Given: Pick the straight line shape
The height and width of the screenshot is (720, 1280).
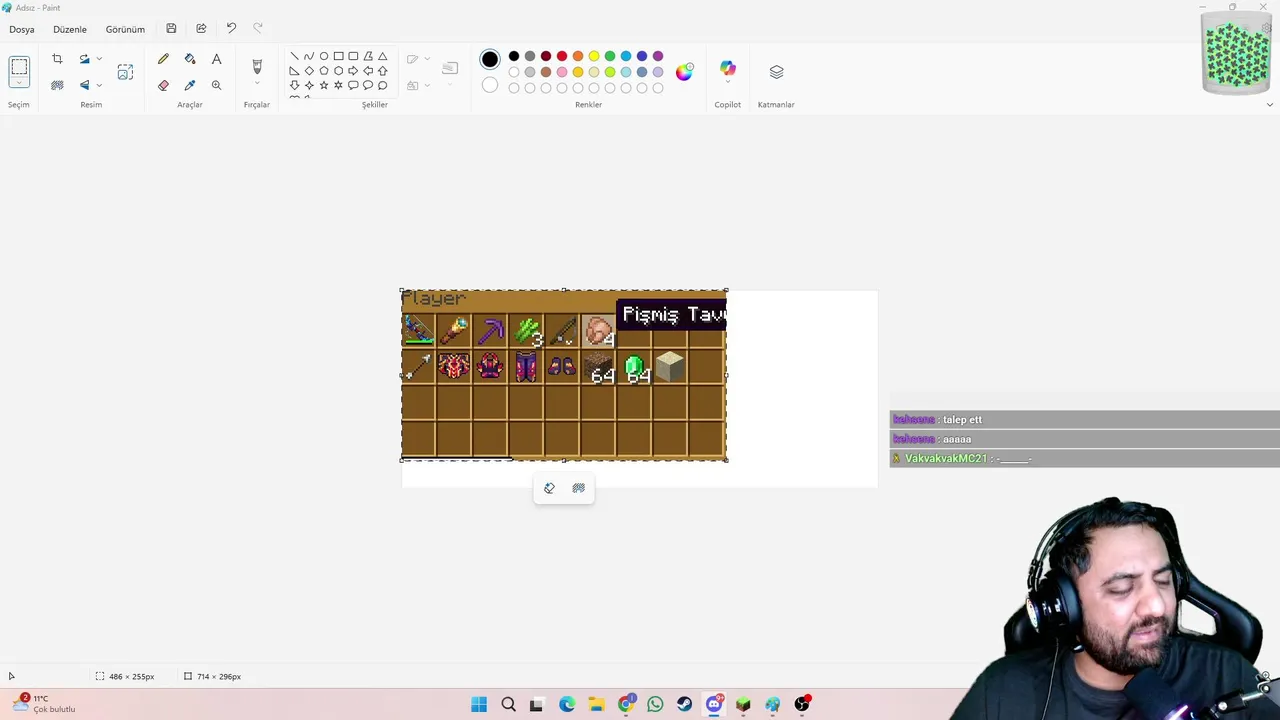Looking at the screenshot, I should click(x=294, y=56).
